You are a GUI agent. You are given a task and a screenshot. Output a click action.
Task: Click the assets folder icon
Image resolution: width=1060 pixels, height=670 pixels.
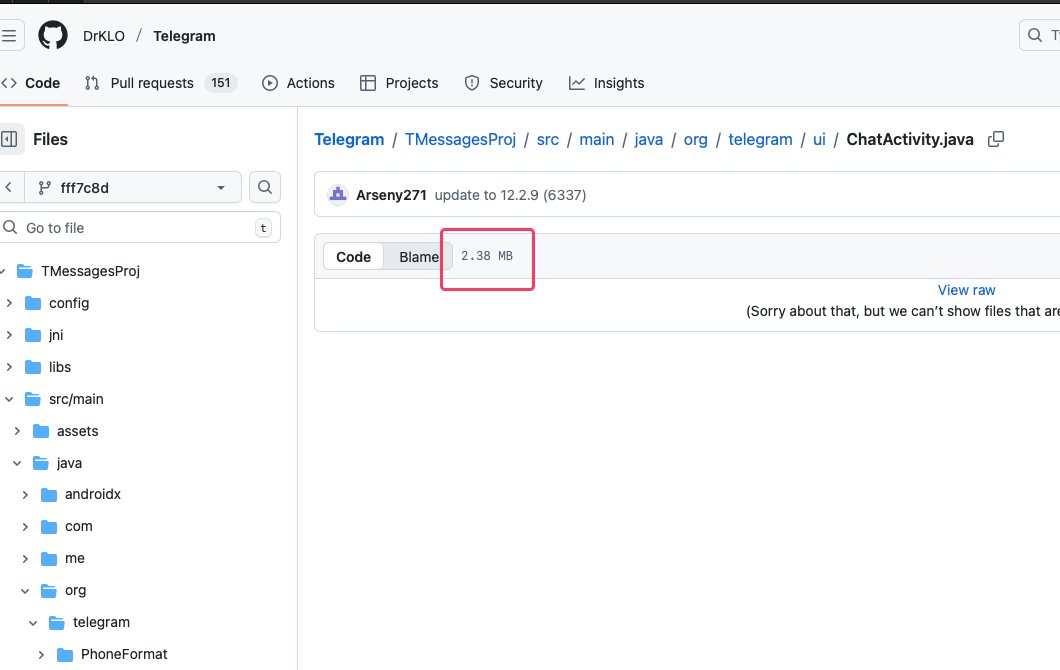[41, 431]
